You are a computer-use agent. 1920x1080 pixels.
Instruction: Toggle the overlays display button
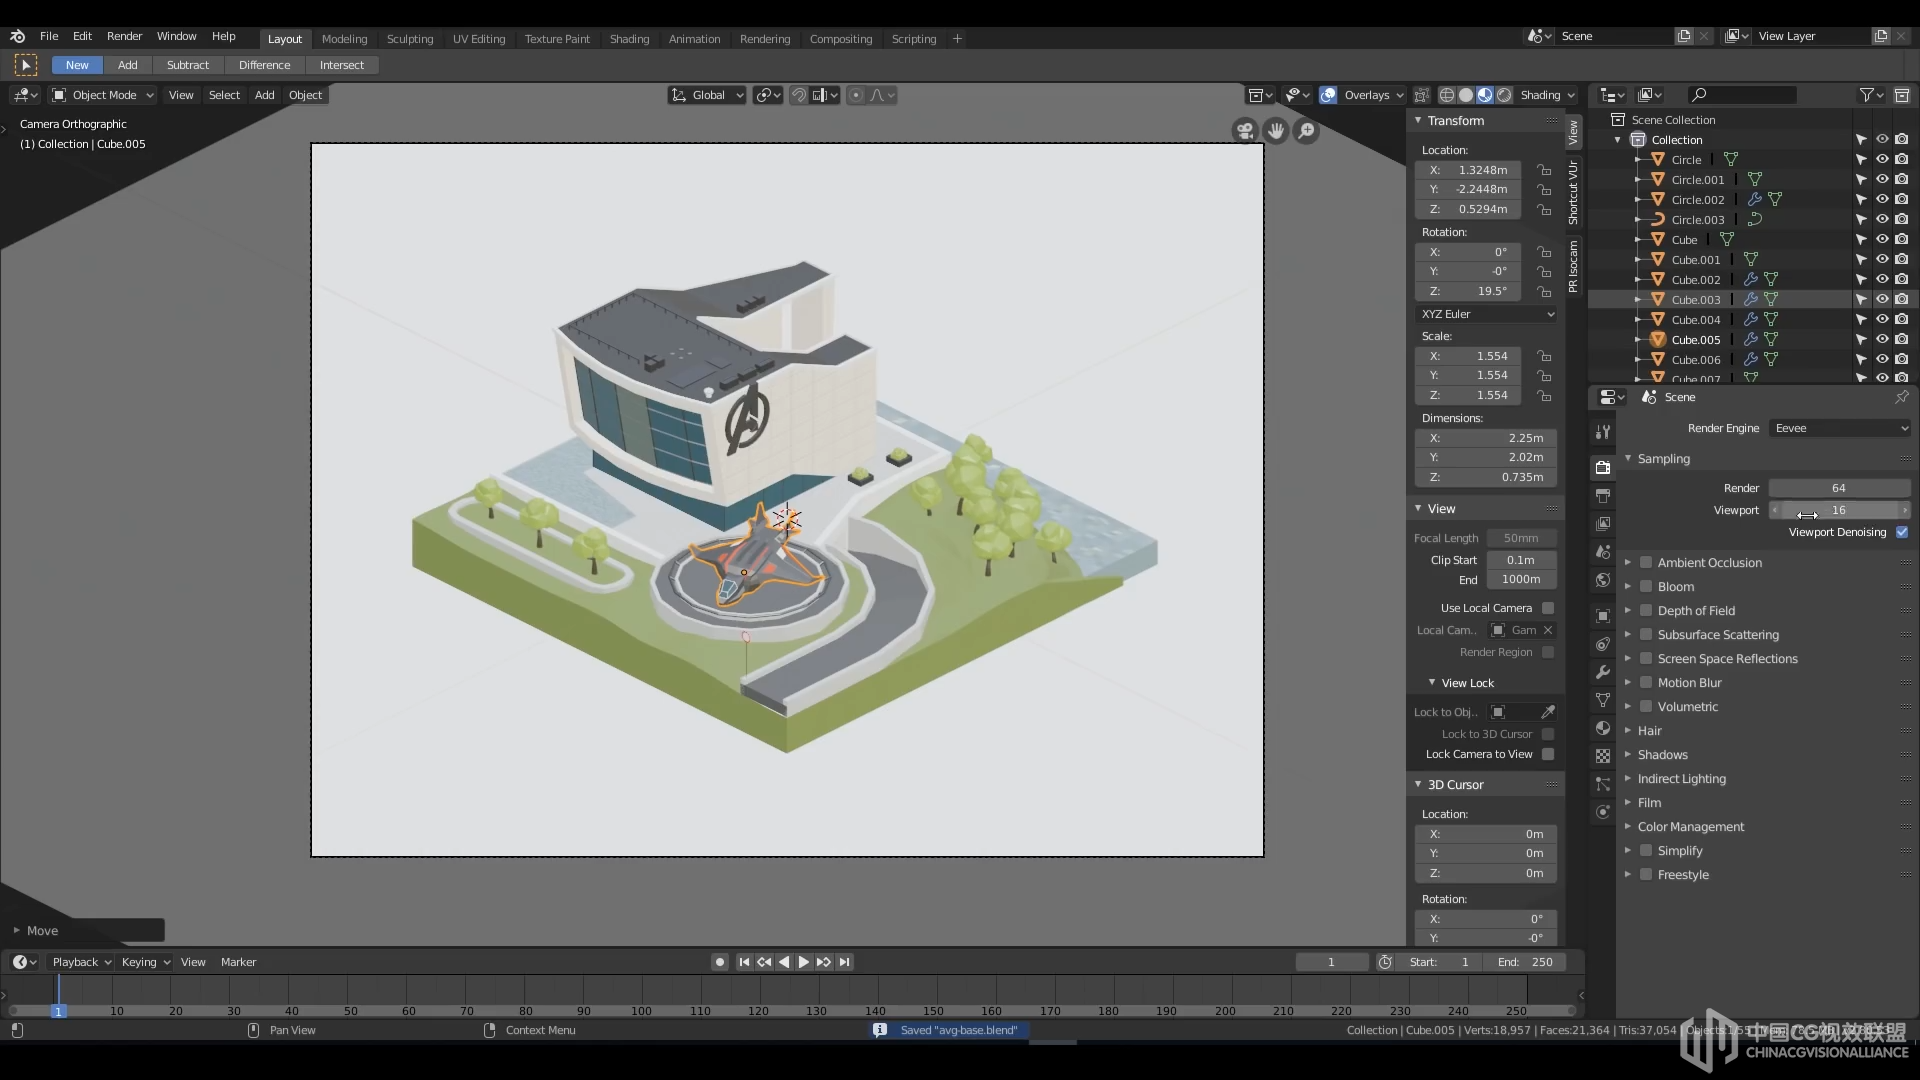point(1328,95)
